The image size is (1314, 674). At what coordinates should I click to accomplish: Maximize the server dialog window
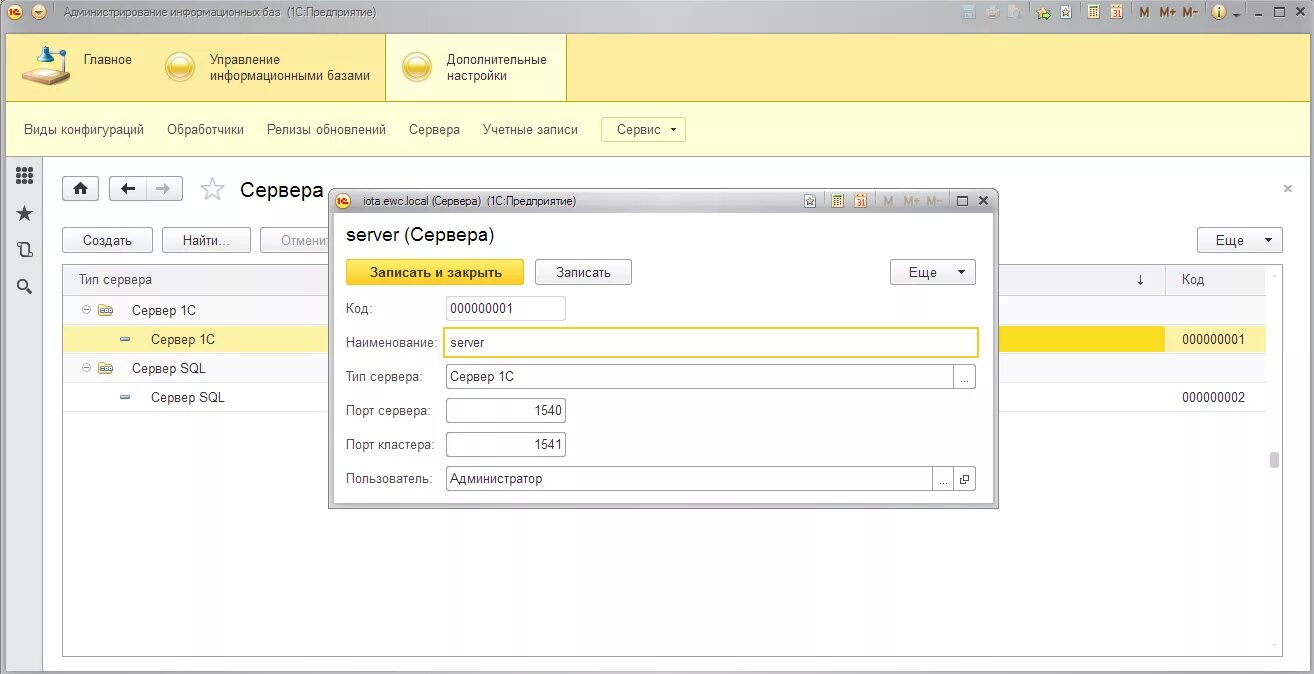pyautogui.click(x=962, y=201)
